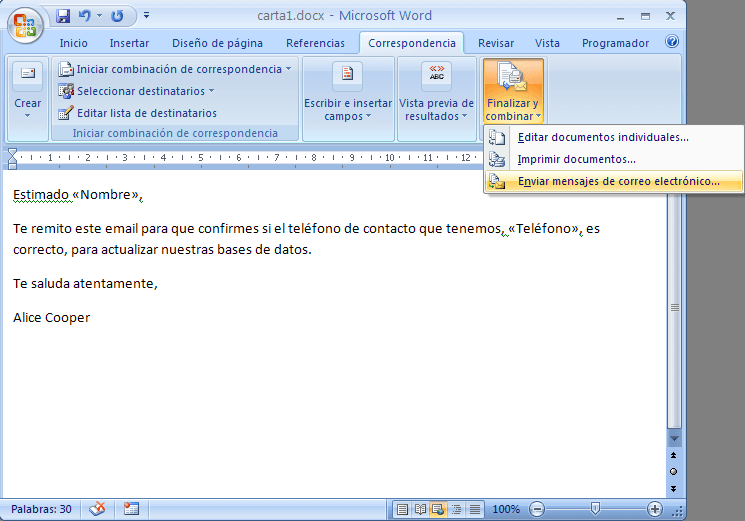Open Word Help question mark
The width and height of the screenshot is (745, 521).
tap(671, 41)
